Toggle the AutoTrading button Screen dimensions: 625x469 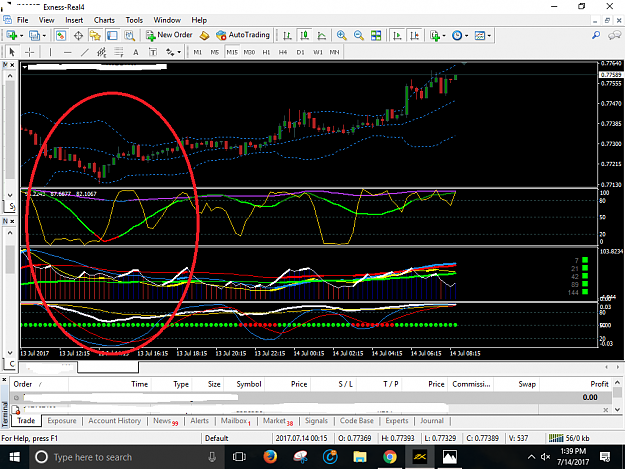[243, 35]
